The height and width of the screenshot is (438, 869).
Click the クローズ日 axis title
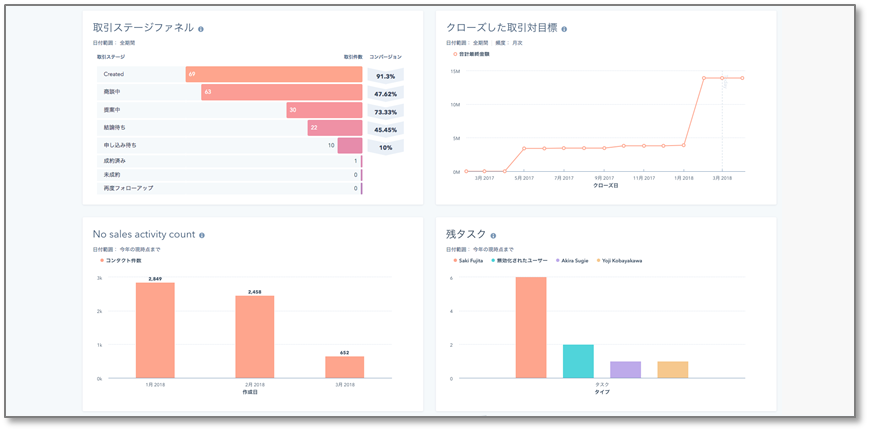605,186
